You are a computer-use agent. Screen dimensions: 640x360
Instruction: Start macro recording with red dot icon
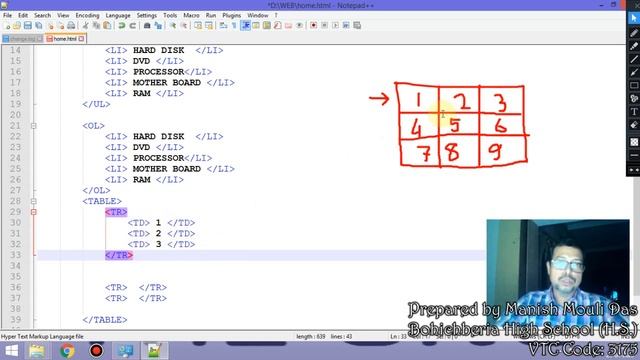click(x=313, y=25)
